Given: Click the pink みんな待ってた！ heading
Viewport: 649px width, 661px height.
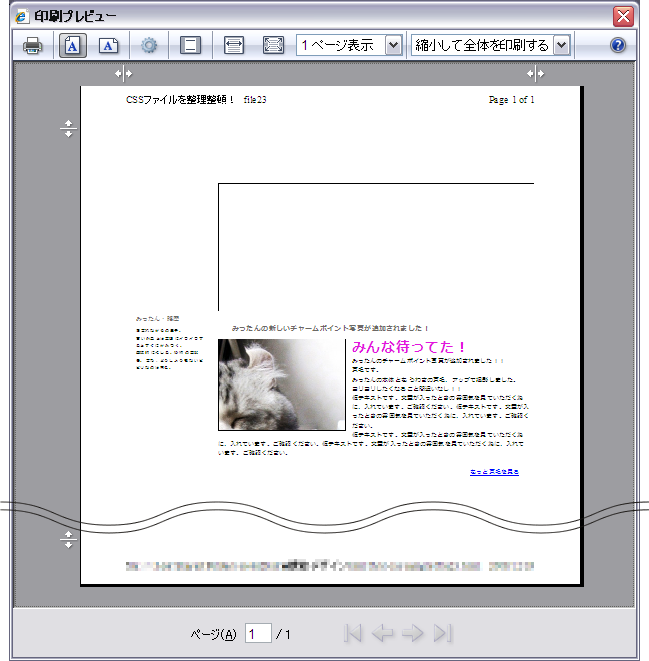Looking at the screenshot, I should tap(409, 347).
